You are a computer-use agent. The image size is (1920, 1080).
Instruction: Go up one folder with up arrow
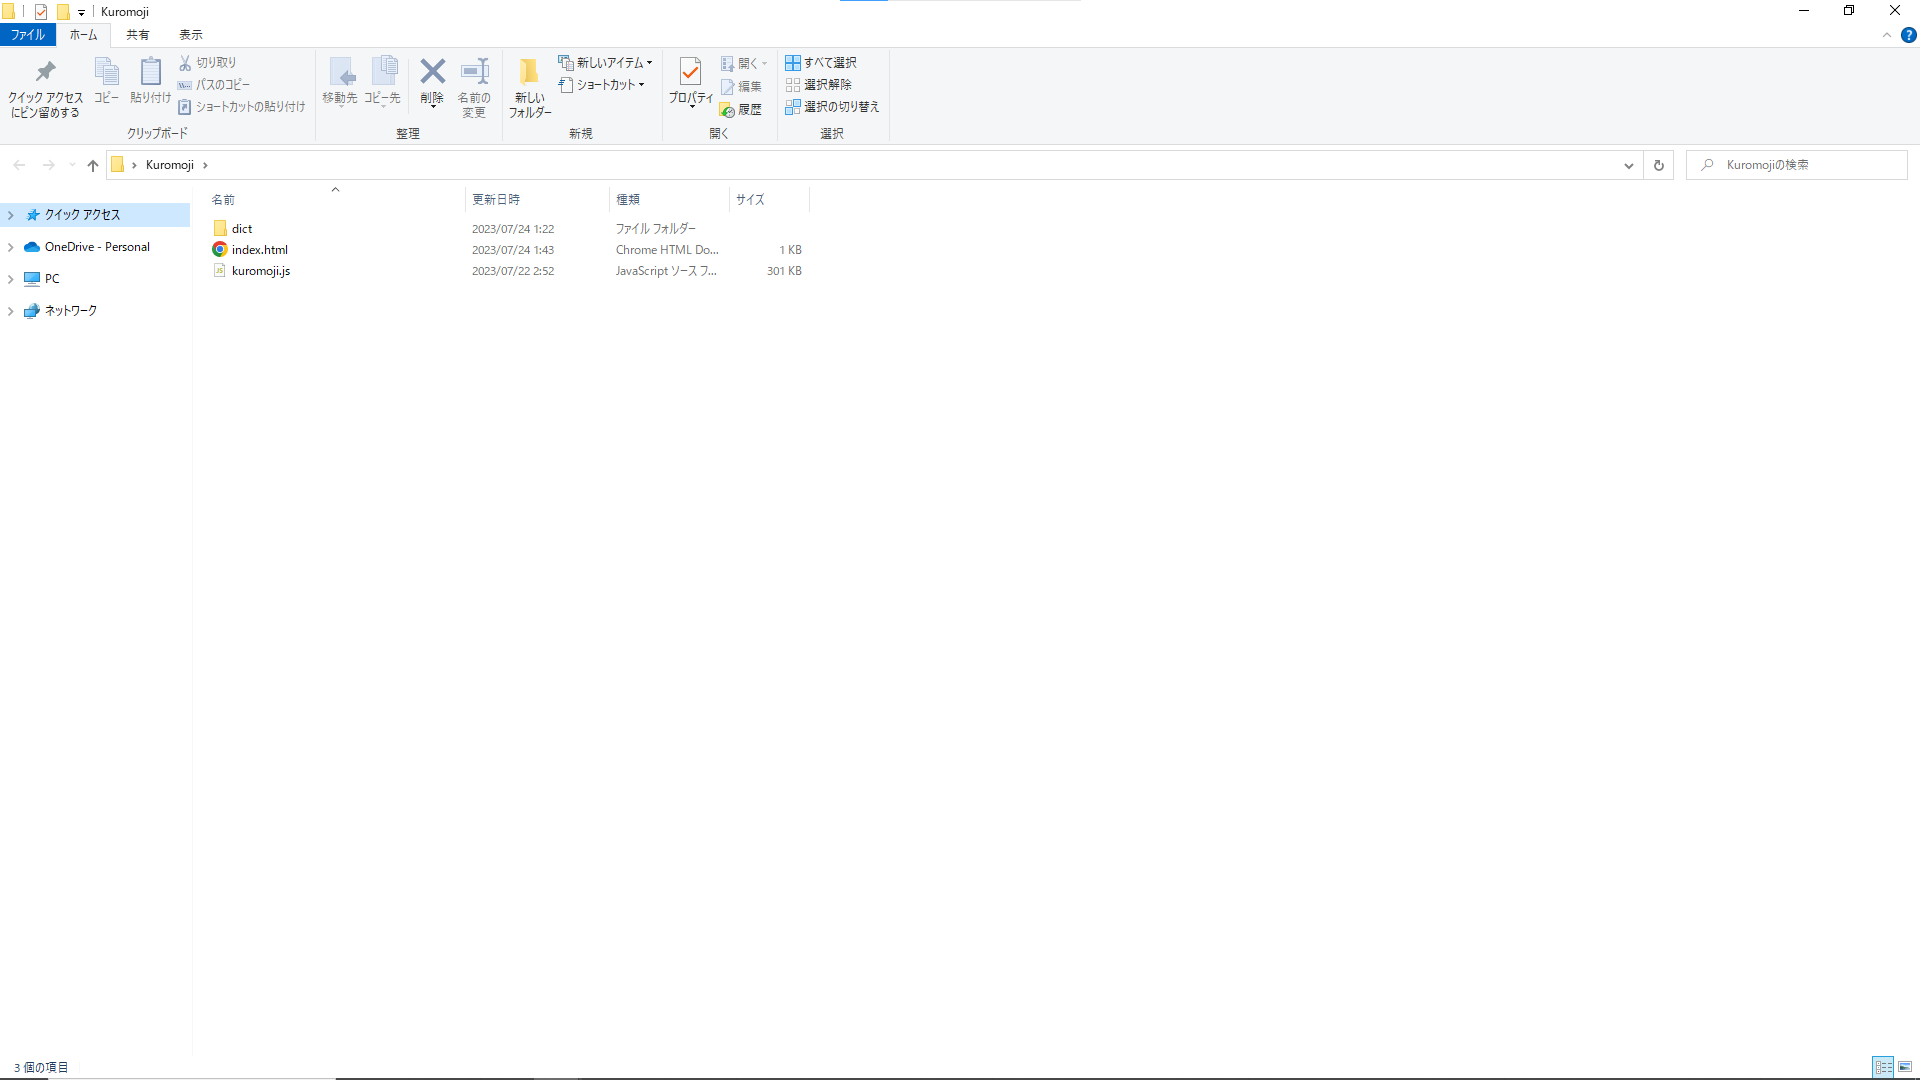[x=93, y=165]
